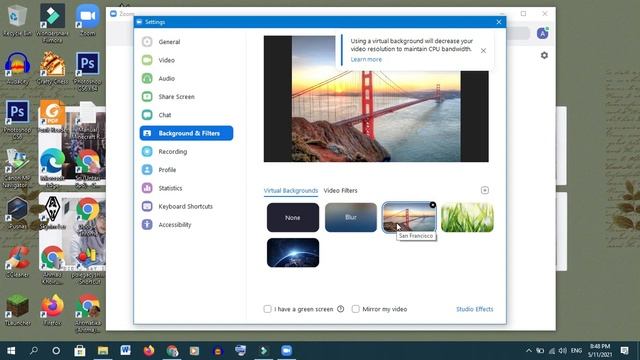Click the profile avatar in Zoom window
Viewport: 640px width, 360px height.
click(542, 33)
